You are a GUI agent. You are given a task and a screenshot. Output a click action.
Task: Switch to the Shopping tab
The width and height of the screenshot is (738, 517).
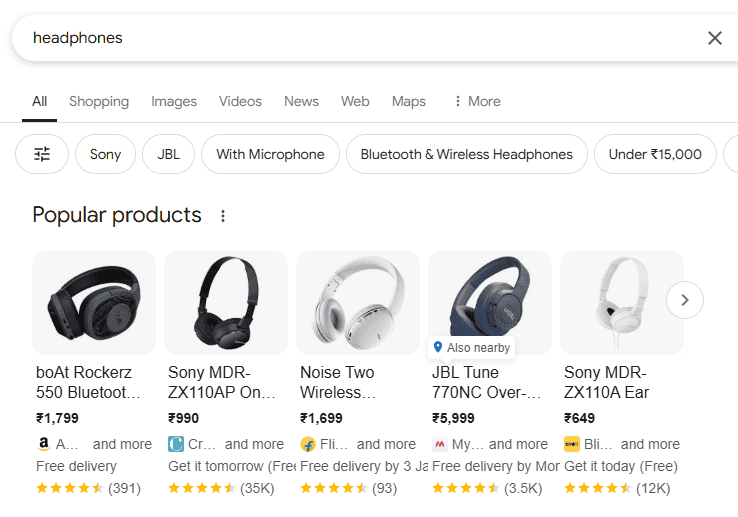[99, 101]
